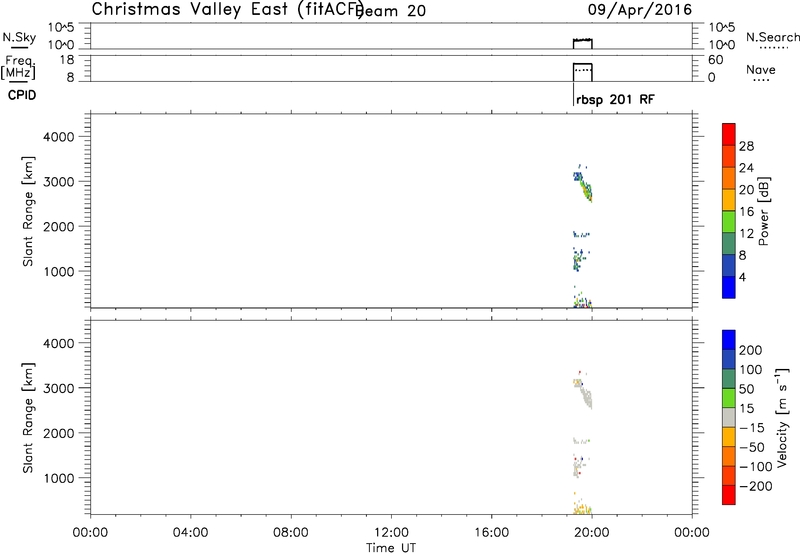
Task: Select the N.Sky legend label
Action: coord(19,37)
